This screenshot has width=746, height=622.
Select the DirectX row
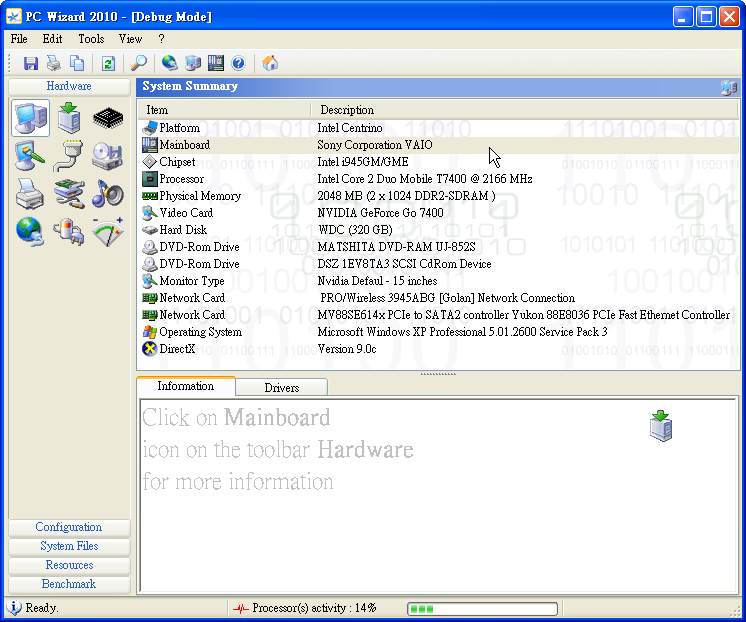439,349
